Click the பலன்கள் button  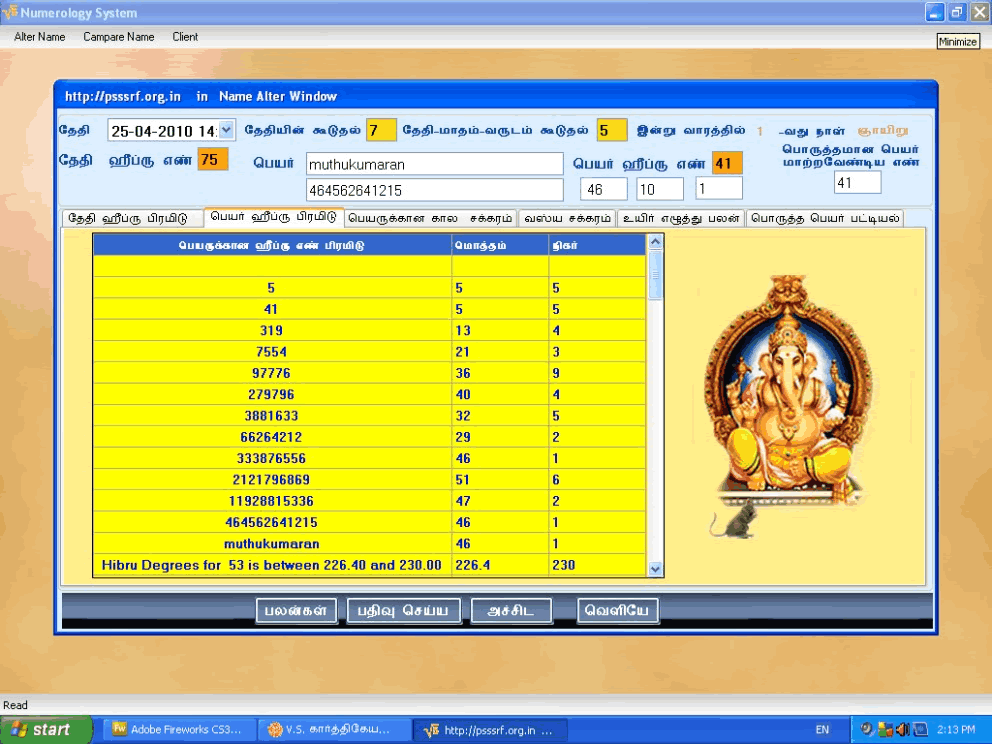point(296,611)
